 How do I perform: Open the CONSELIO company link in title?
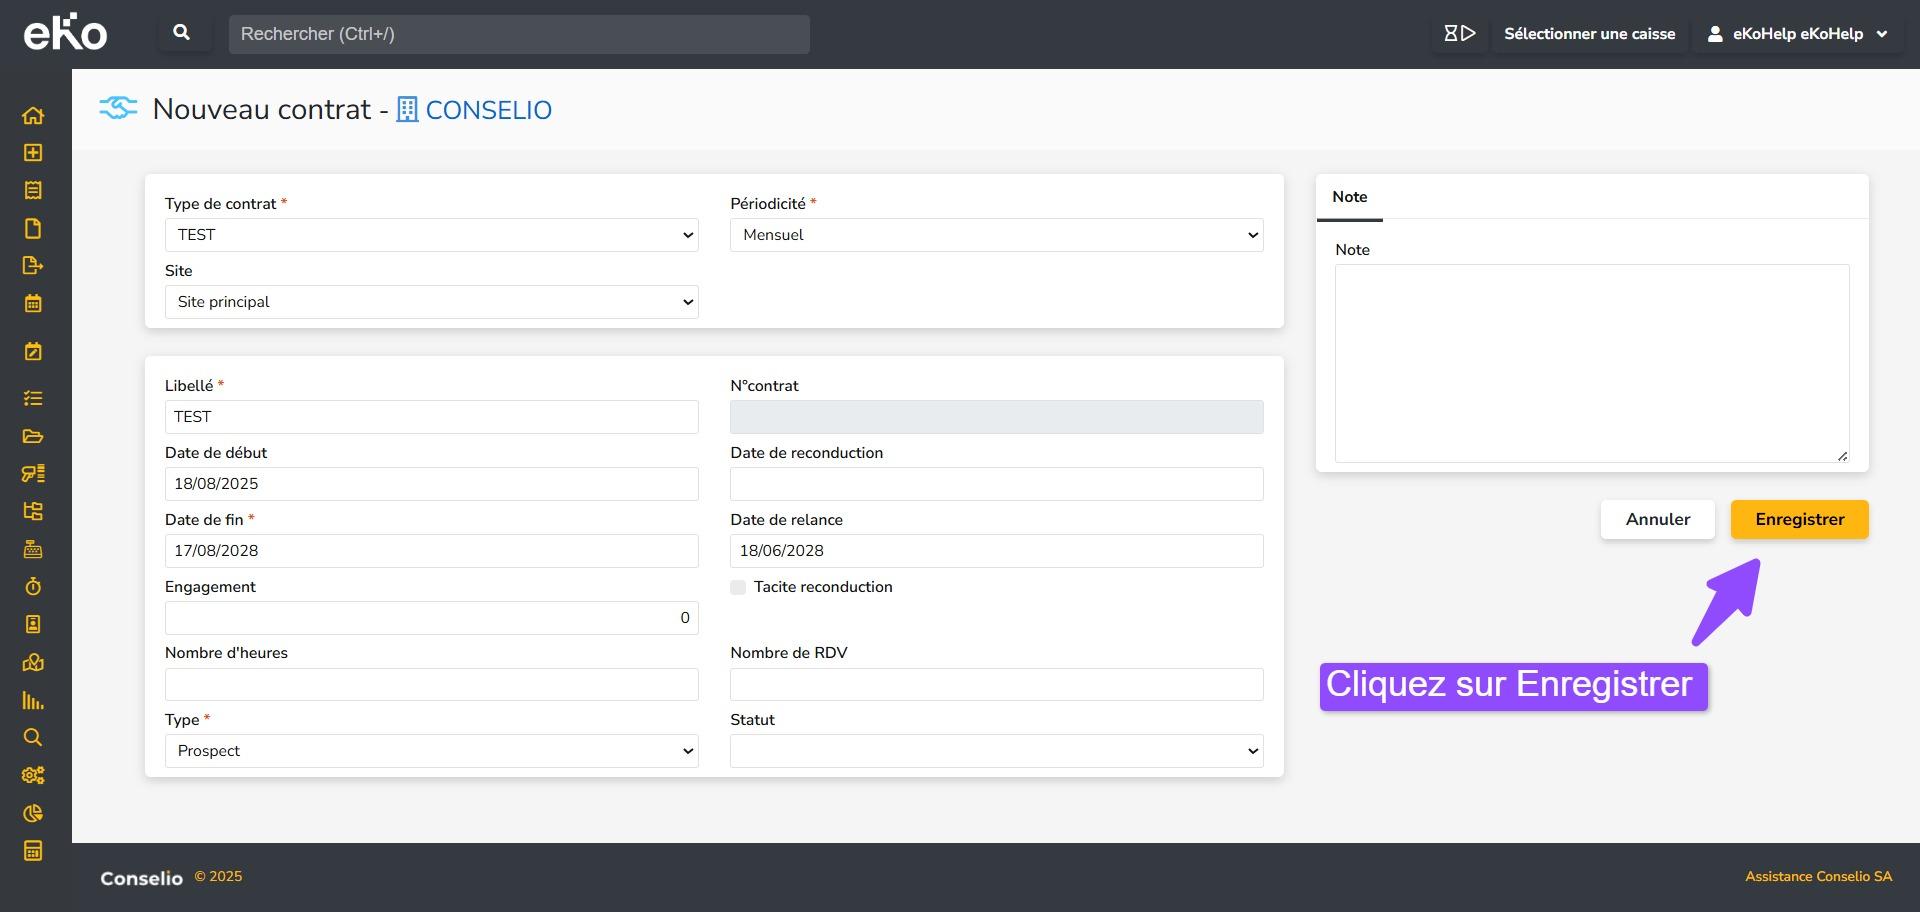coord(488,110)
